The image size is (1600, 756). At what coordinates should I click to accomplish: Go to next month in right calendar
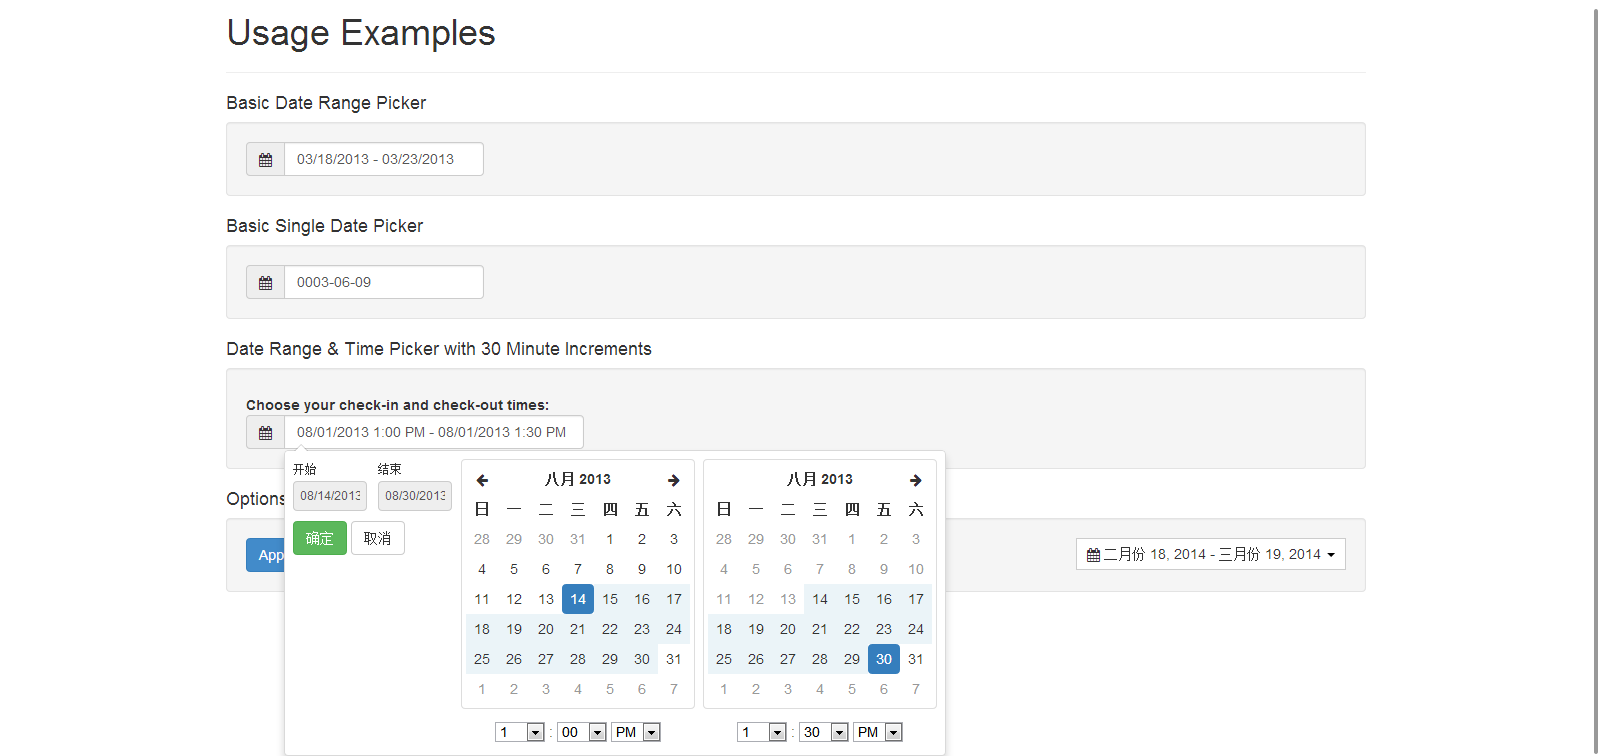pos(916,480)
